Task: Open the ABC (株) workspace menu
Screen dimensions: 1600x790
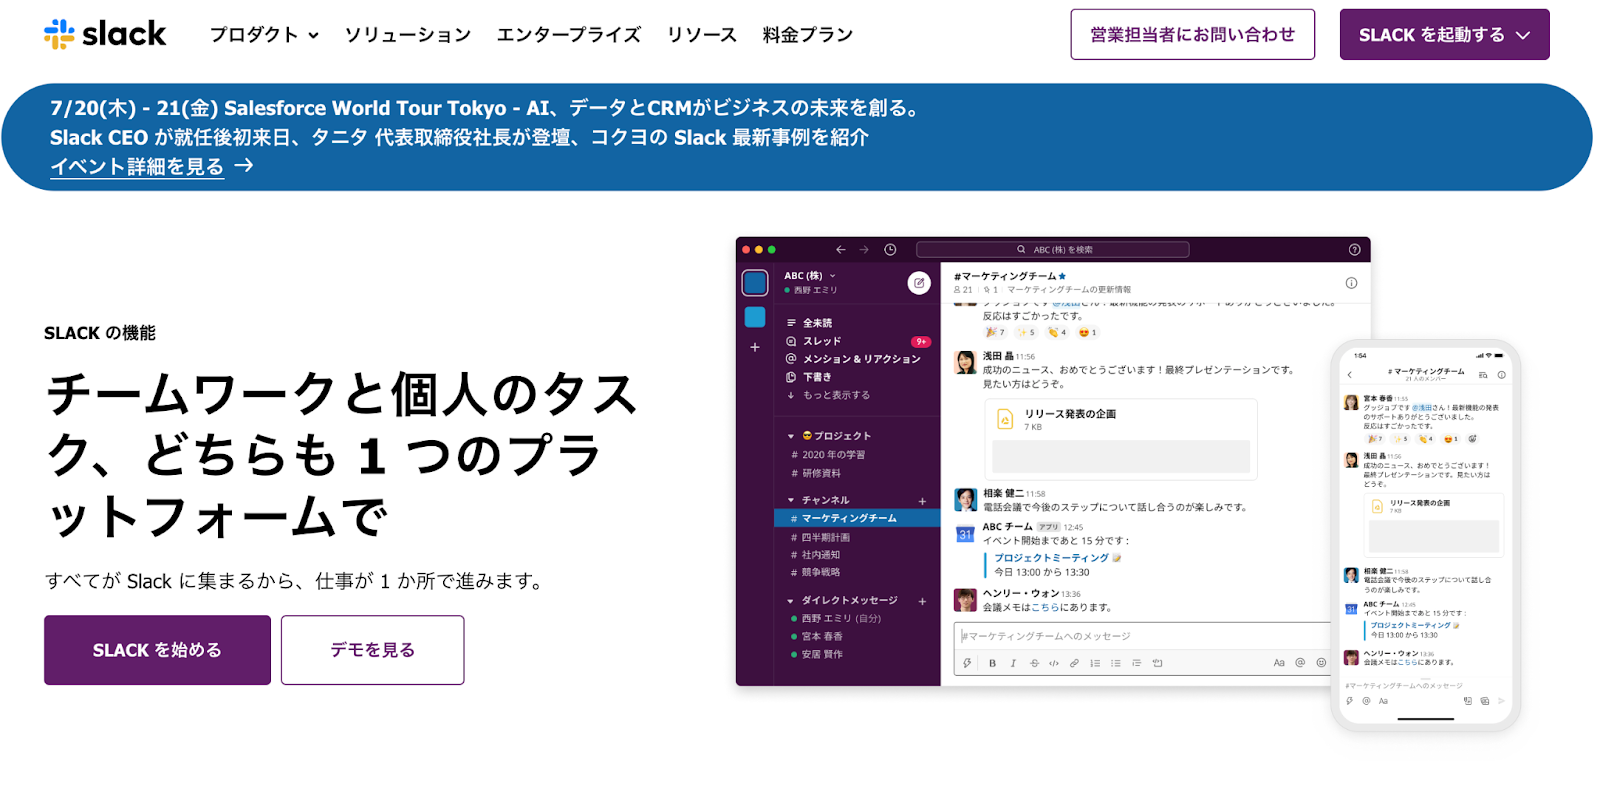Action: point(809,276)
